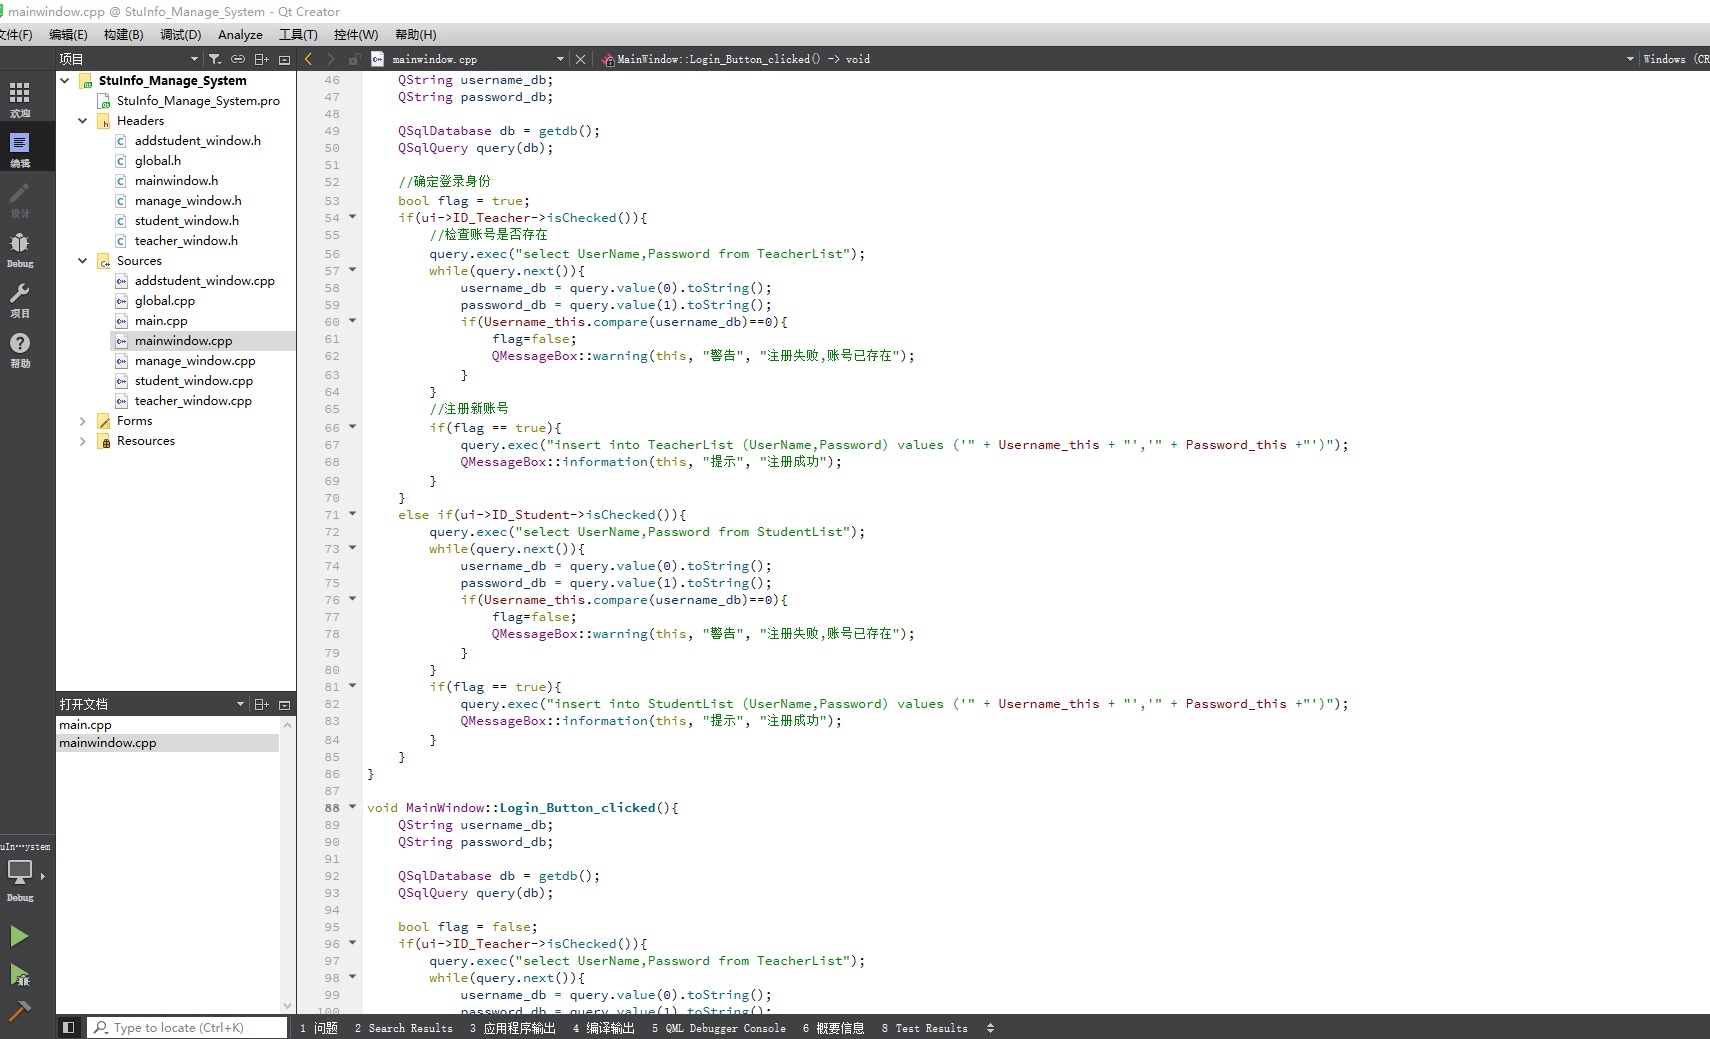Open the 控件(W) menu

pyautogui.click(x=356, y=34)
